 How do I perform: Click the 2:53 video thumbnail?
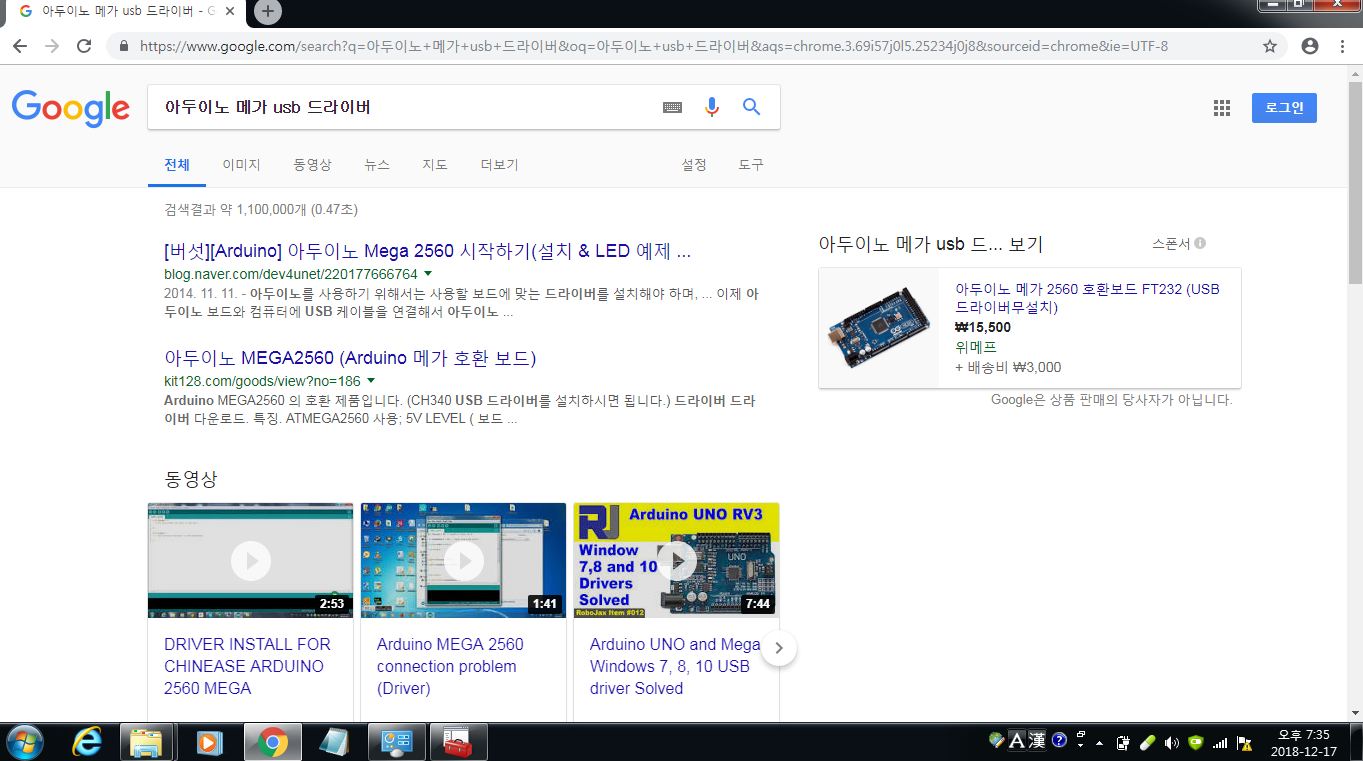tap(250, 560)
